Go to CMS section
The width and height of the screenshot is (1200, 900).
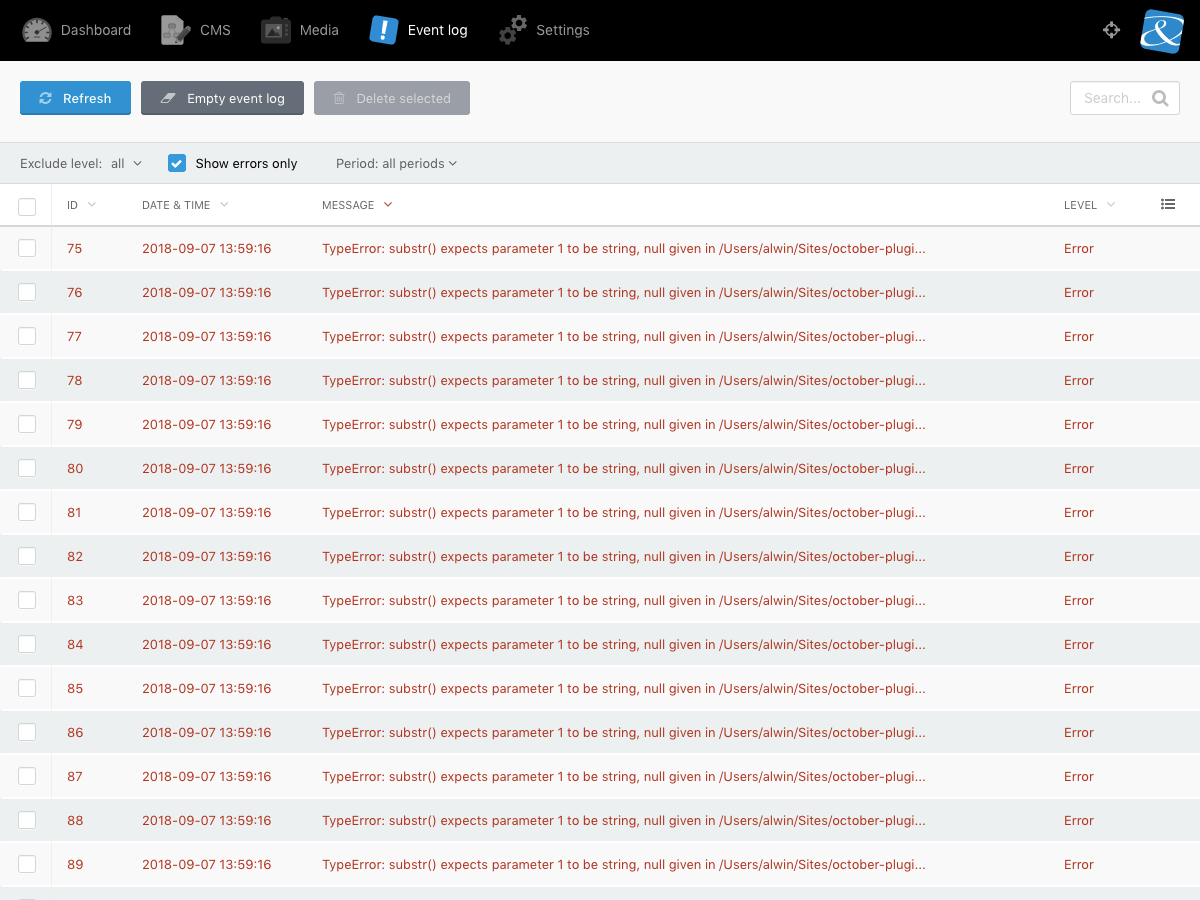(196, 30)
